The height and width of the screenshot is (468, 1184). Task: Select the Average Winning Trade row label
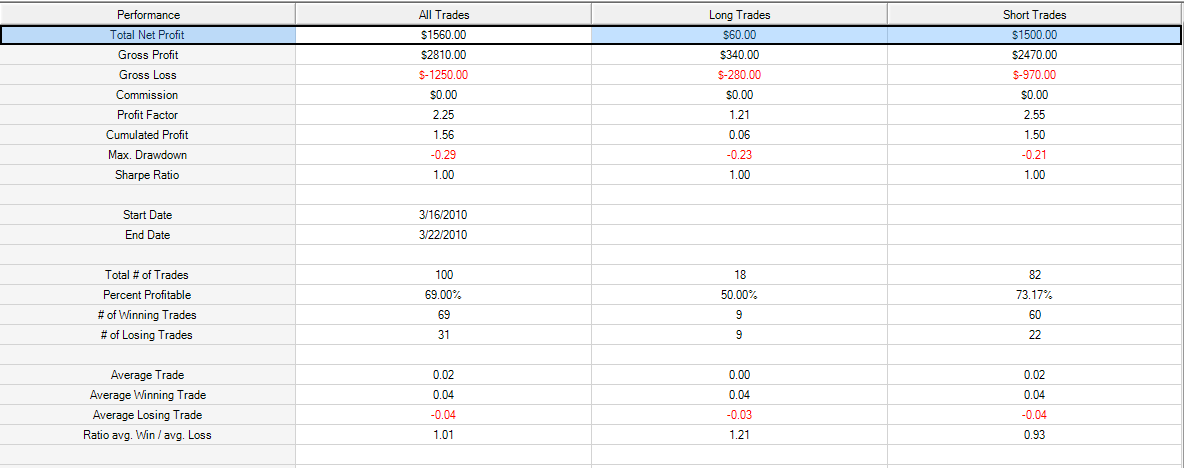tap(147, 395)
